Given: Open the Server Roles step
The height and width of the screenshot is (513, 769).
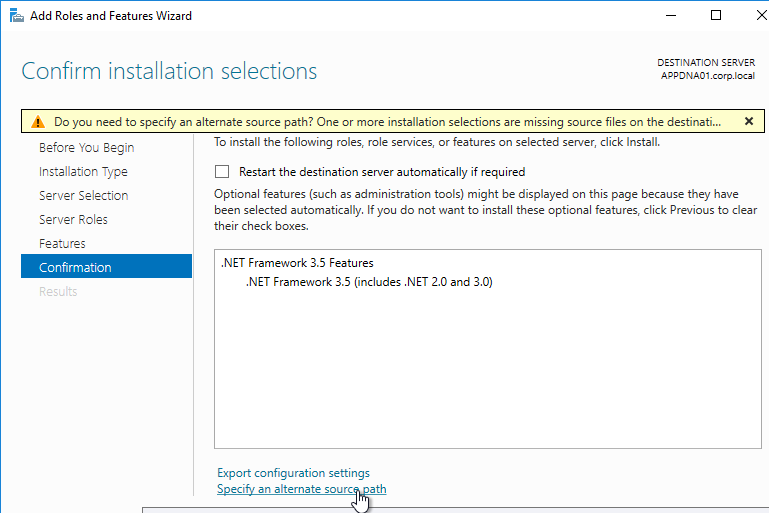Looking at the screenshot, I should point(73,220).
